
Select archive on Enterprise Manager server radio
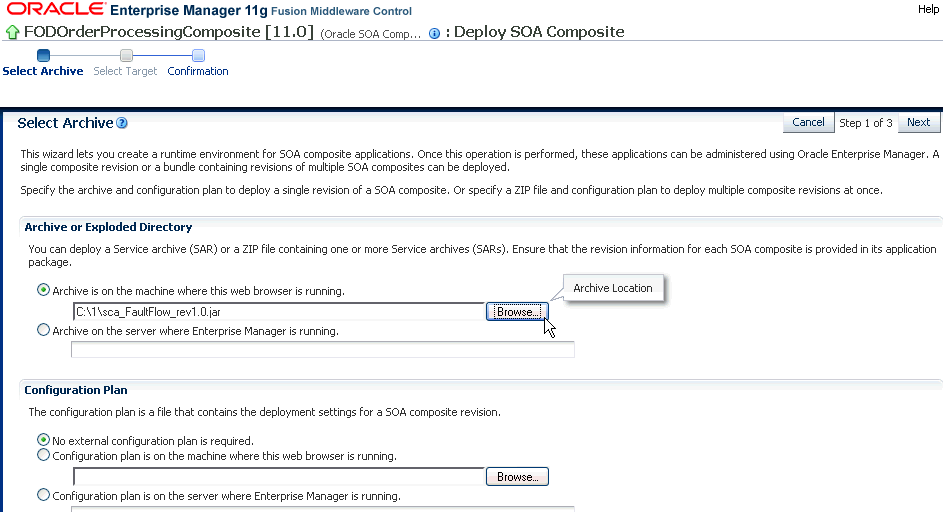pos(43,330)
